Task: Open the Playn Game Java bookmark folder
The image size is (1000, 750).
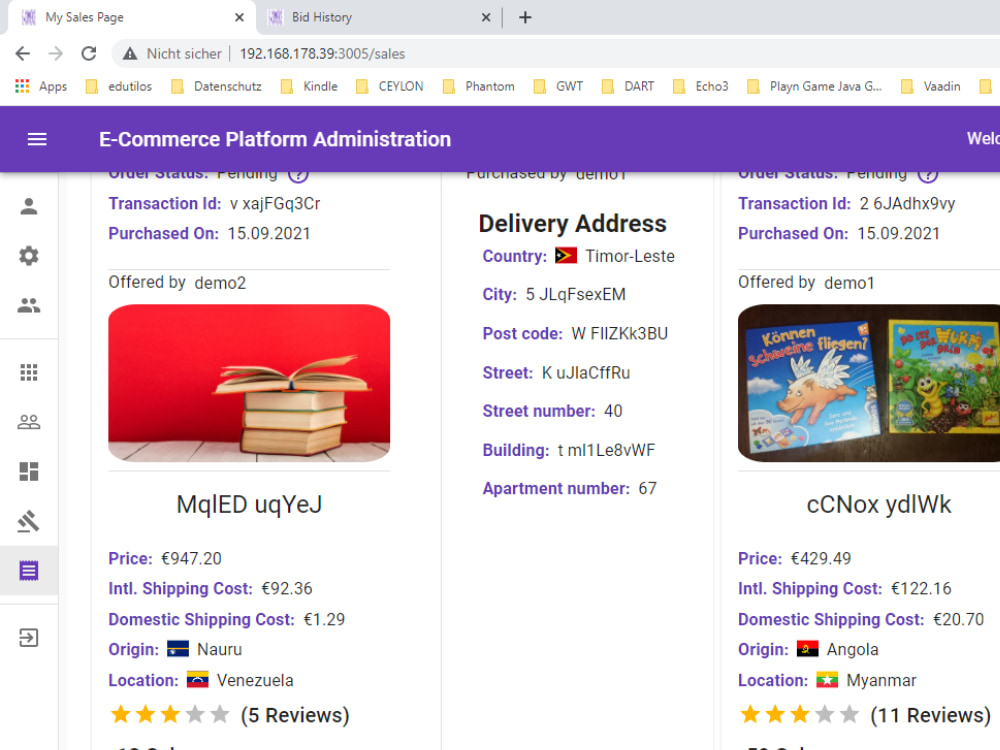Action: pyautogui.click(x=814, y=86)
